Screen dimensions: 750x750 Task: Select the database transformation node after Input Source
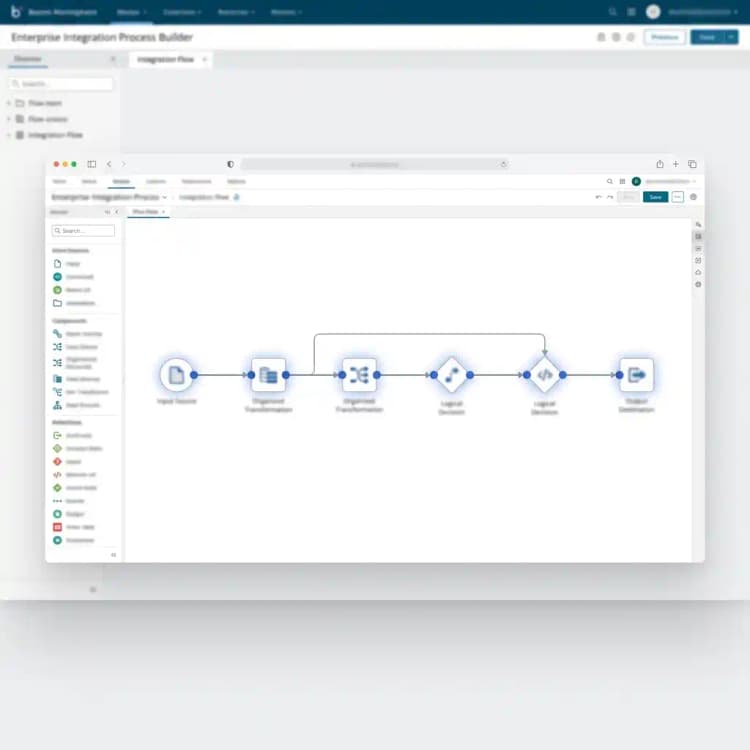[x=268, y=375]
